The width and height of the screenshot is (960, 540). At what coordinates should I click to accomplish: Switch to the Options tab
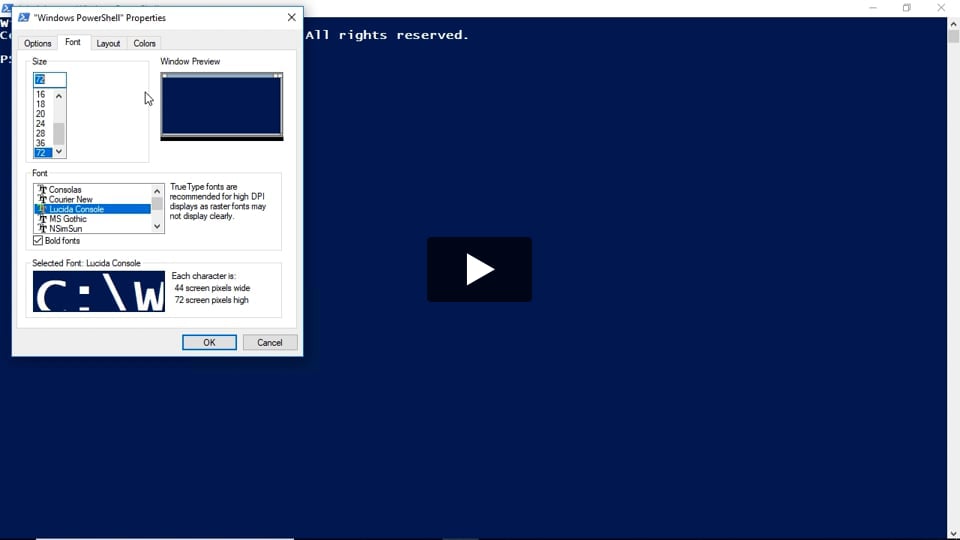tap(37, 43)
